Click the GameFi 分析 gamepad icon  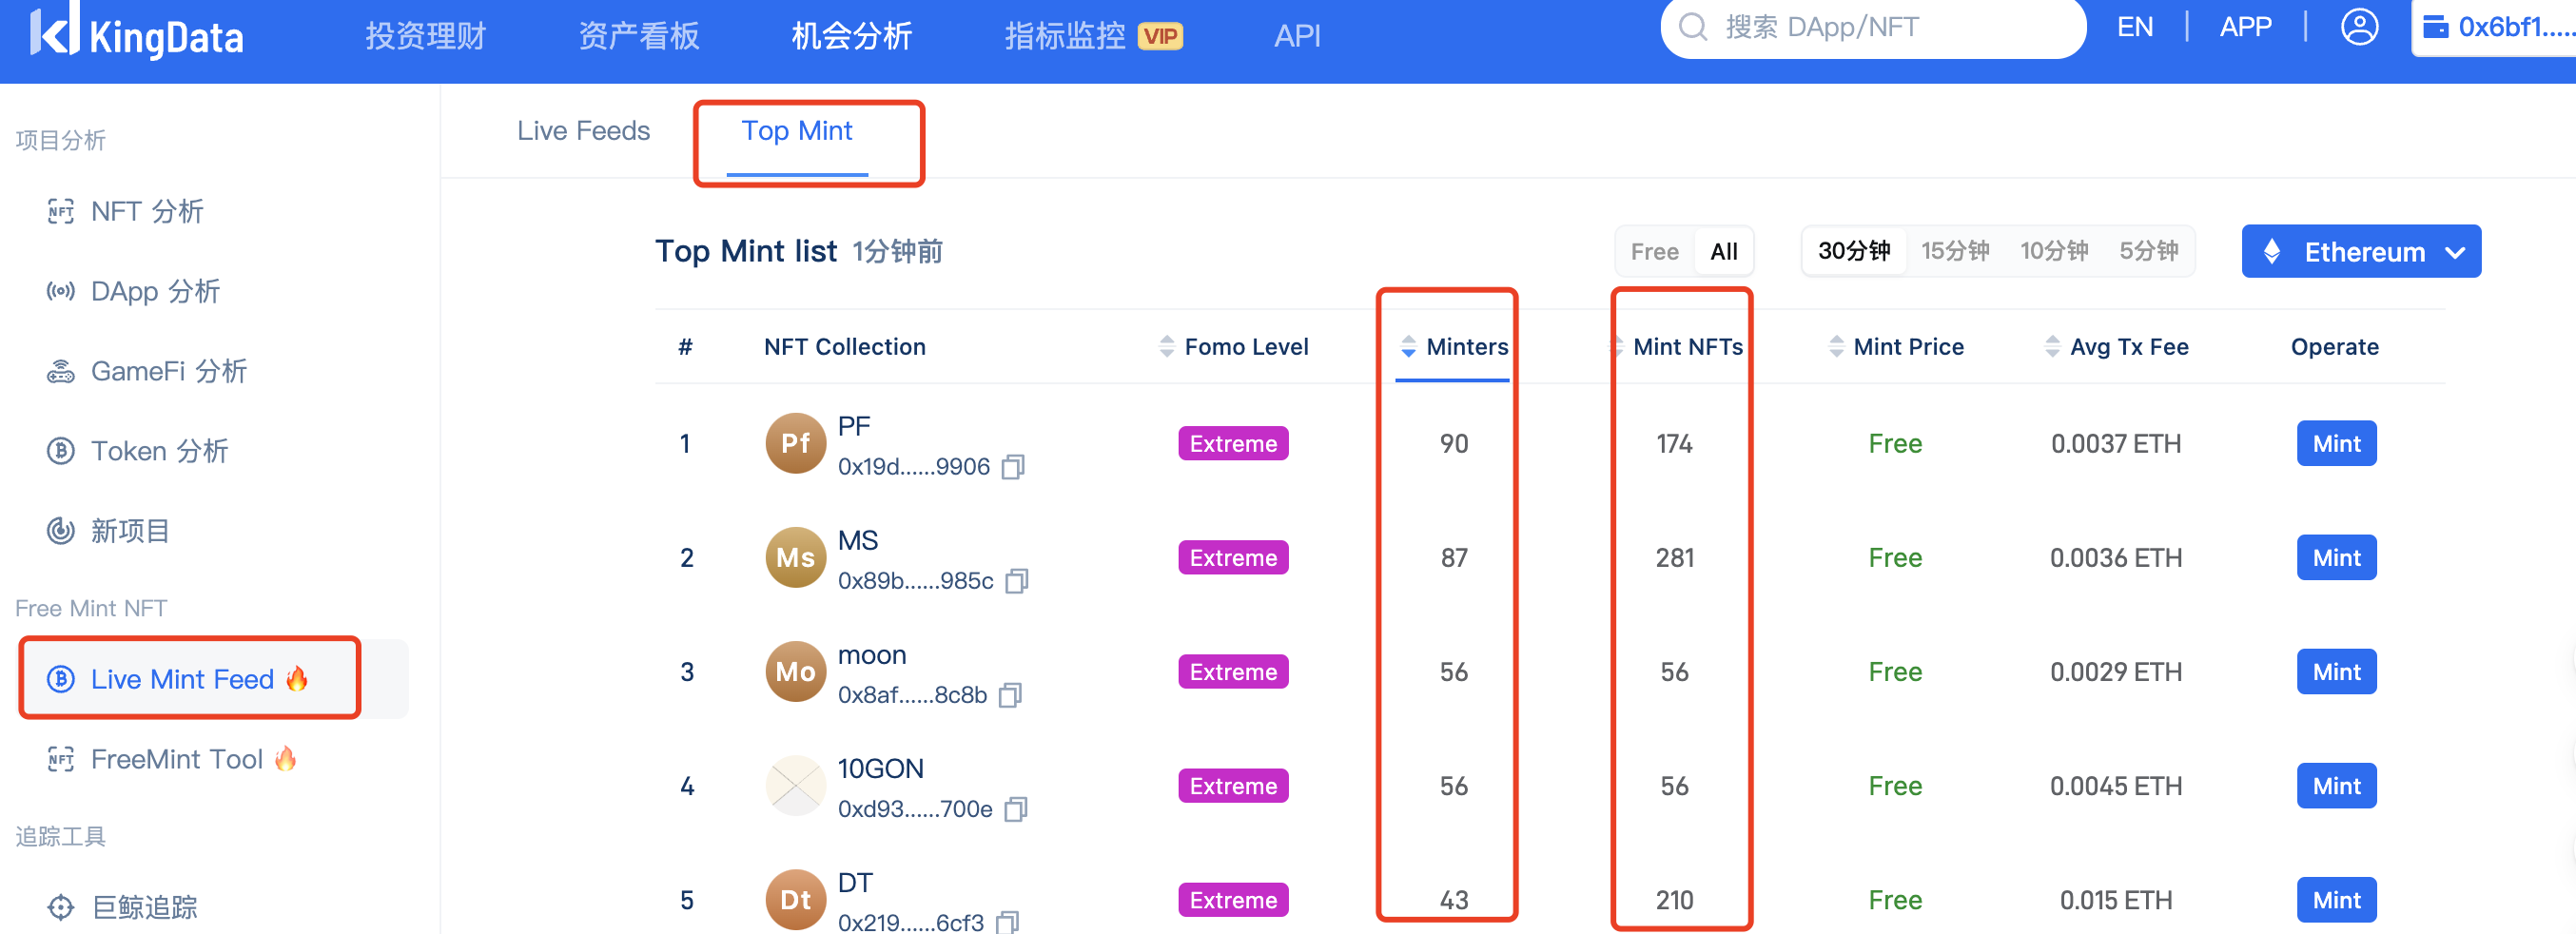(x=61, y=371)
